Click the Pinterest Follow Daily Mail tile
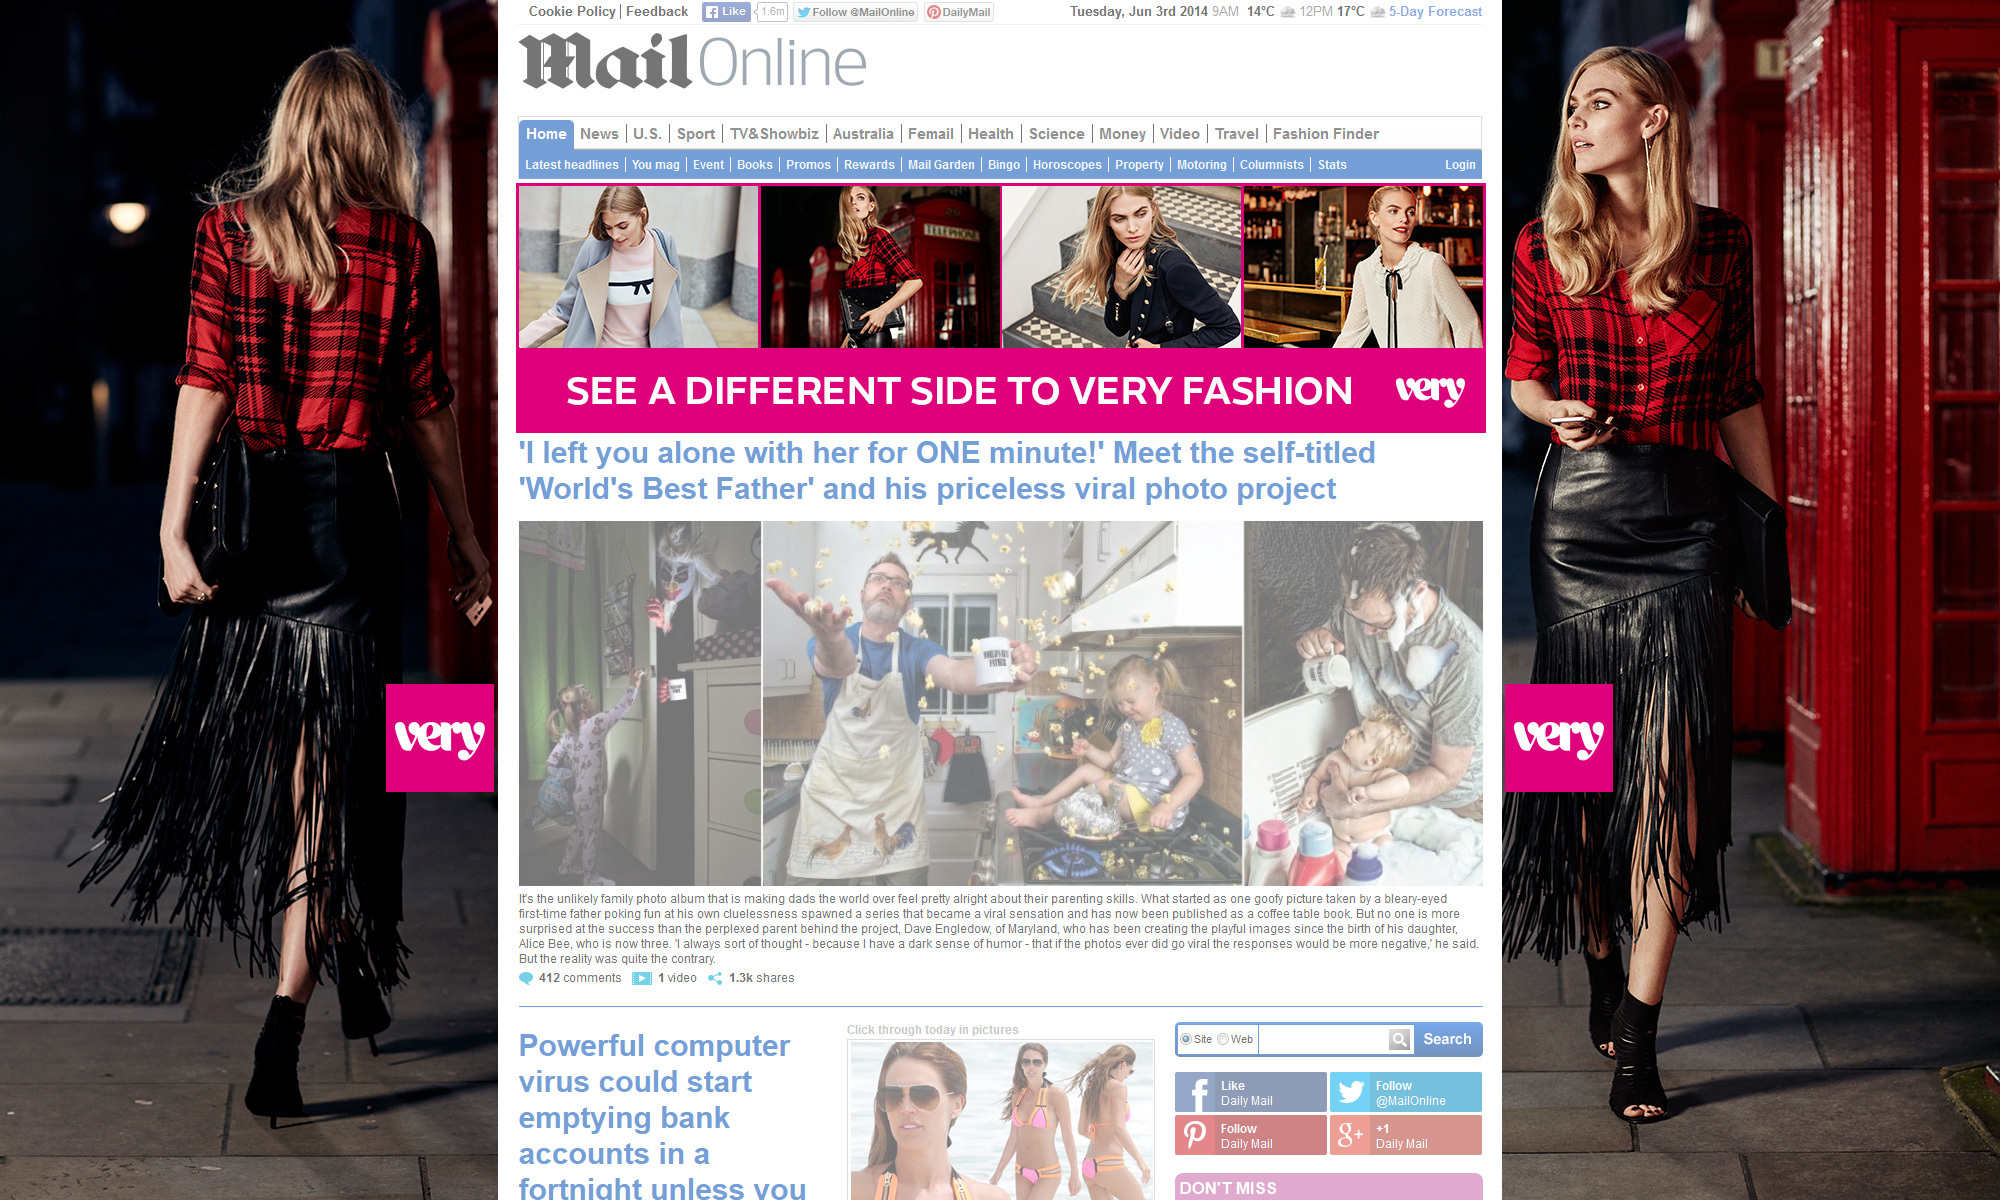Viewport: 2000px width, 1200px height. 1251,1135
